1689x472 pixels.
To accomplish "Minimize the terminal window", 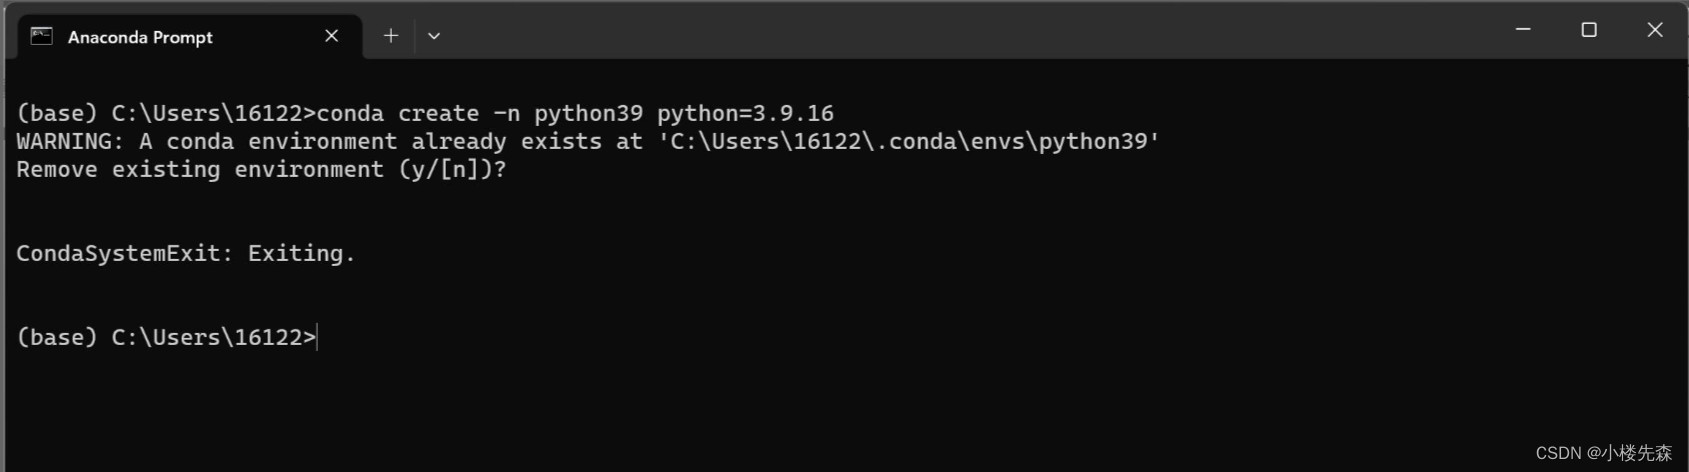I will pyautogui.click(x=1523, y=30).
